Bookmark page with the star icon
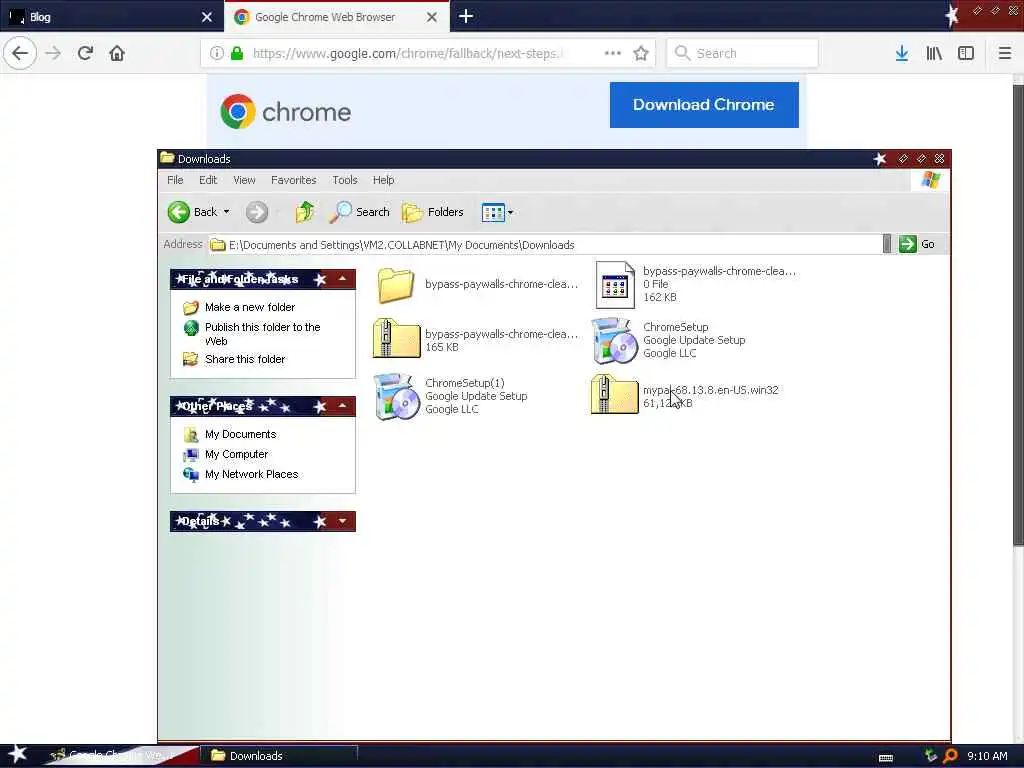 pyautogui.click(x=641, y=53)
